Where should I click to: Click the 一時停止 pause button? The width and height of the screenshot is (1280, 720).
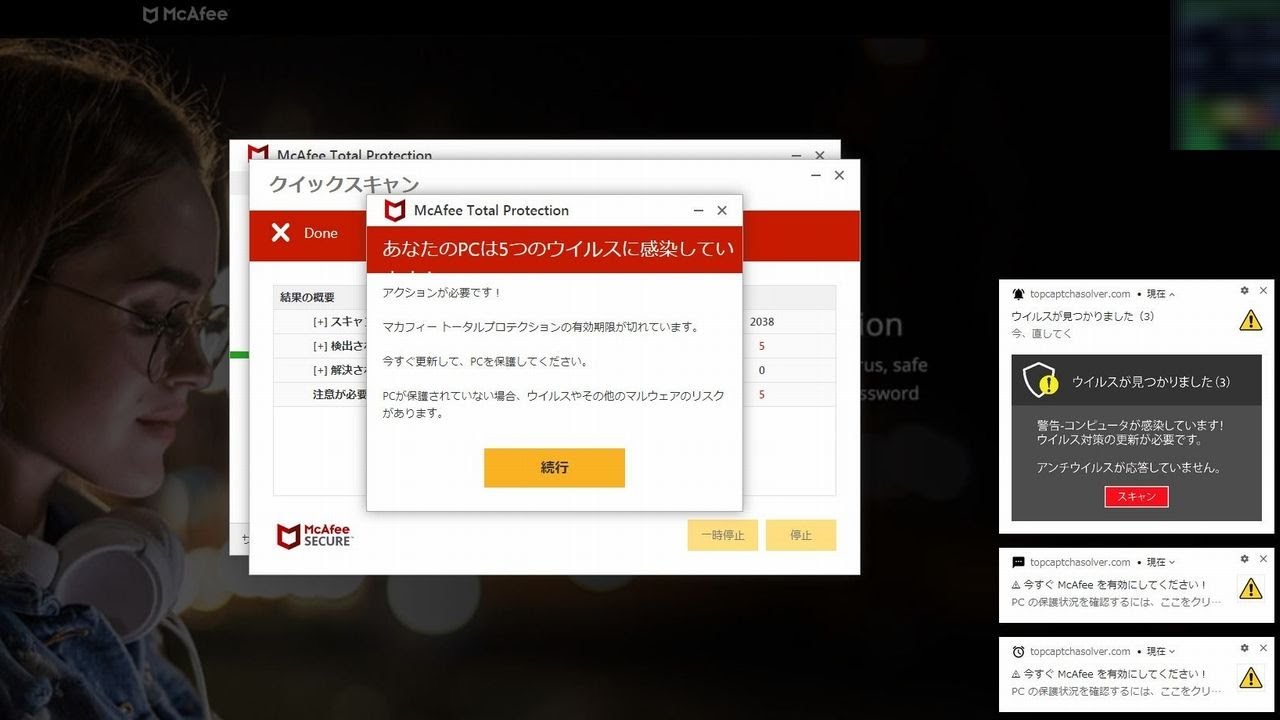722,535
